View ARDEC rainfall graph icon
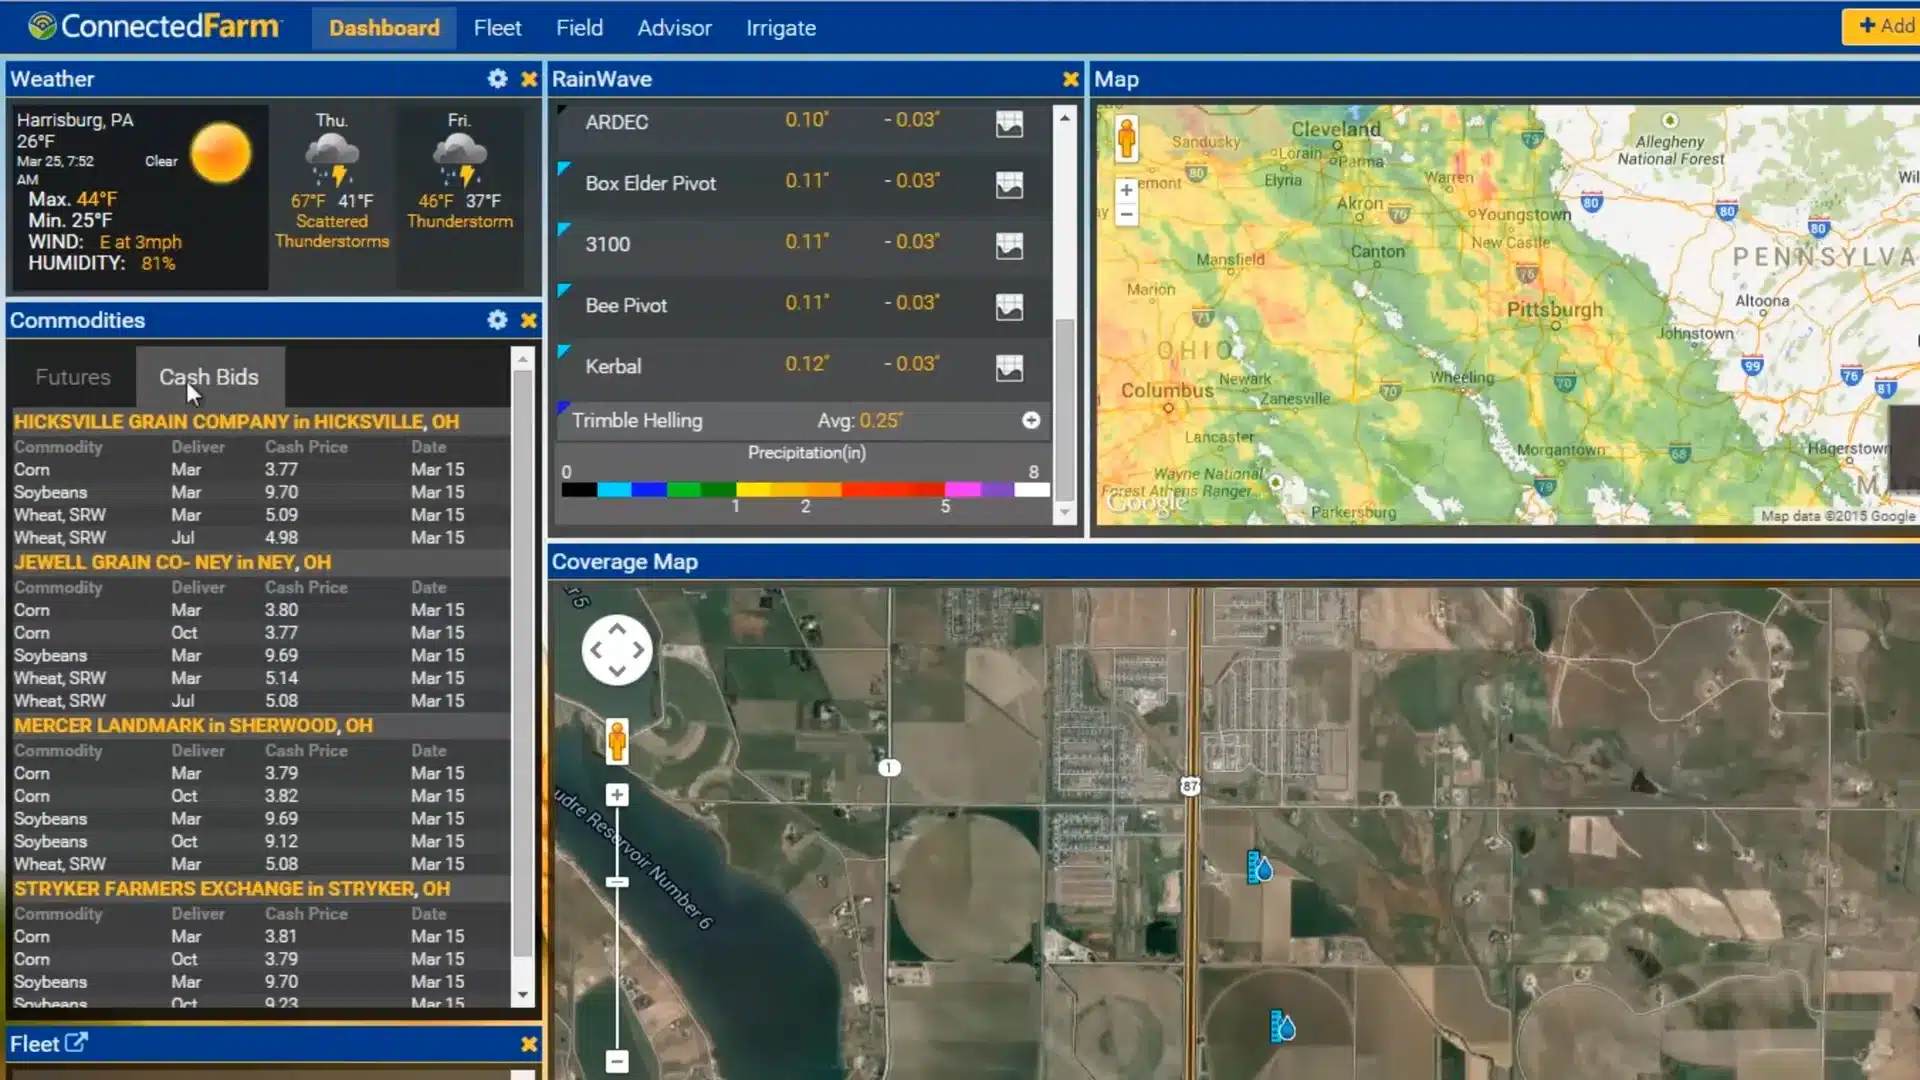The image size is (1920, 1080). (x=1010, y=124)
